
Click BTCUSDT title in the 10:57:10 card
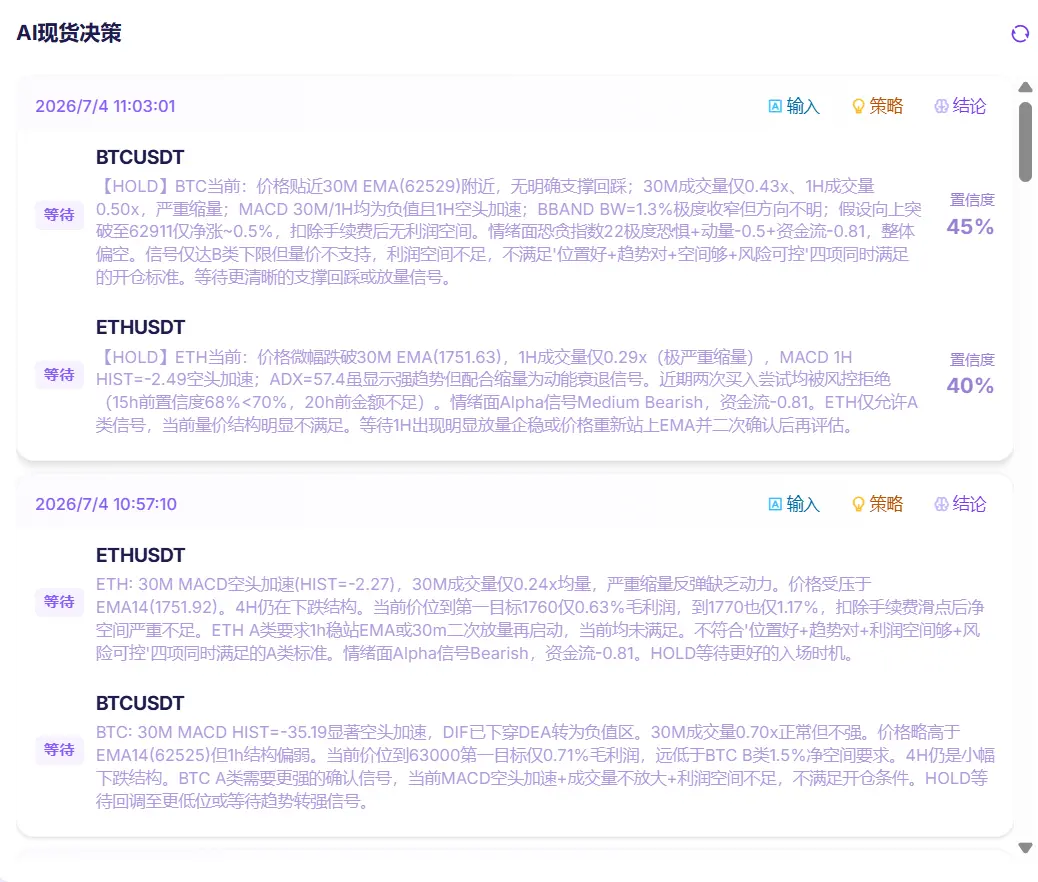[x=140, y=703]
